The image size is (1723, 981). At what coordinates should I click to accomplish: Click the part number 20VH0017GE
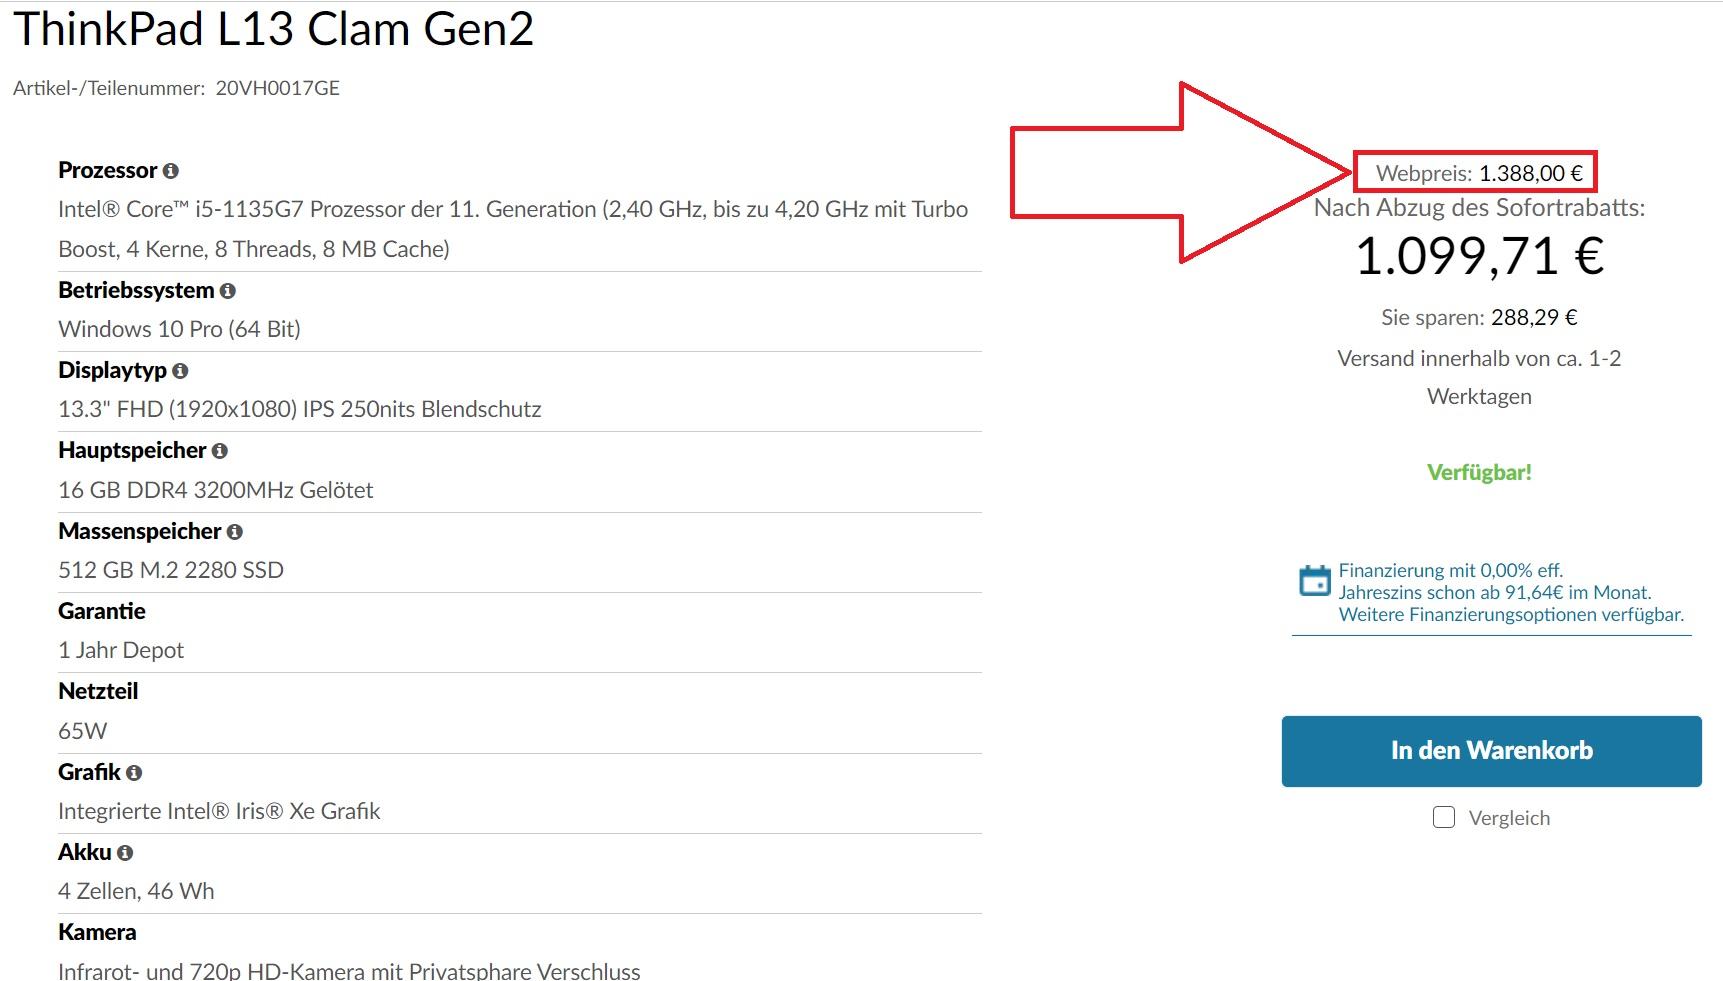278,88
